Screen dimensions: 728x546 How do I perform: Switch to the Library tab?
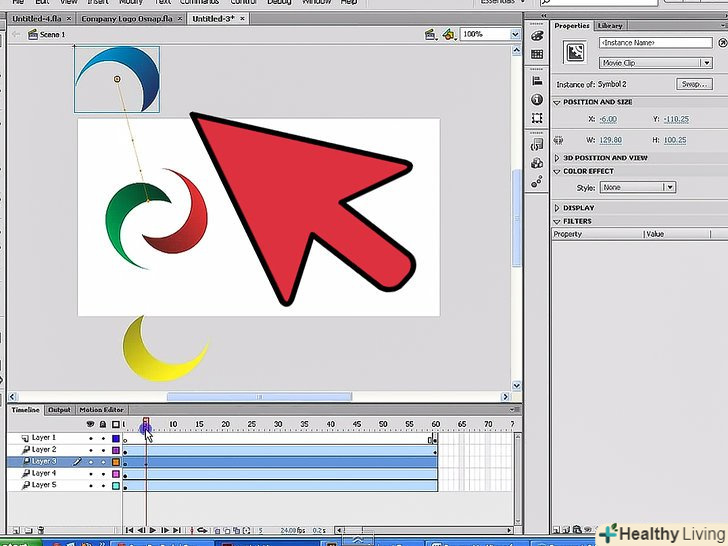point(608,25)
